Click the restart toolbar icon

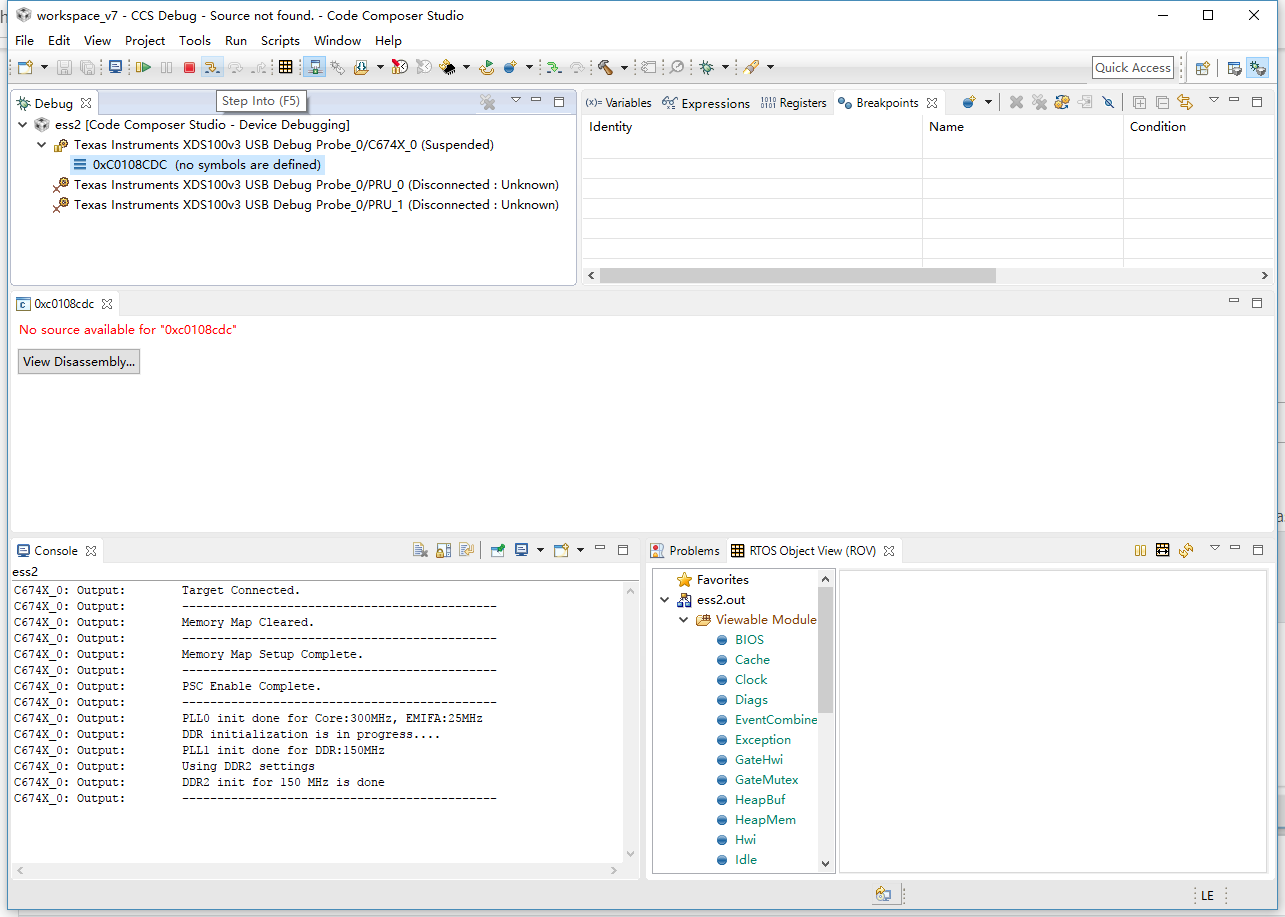point(486,67)
